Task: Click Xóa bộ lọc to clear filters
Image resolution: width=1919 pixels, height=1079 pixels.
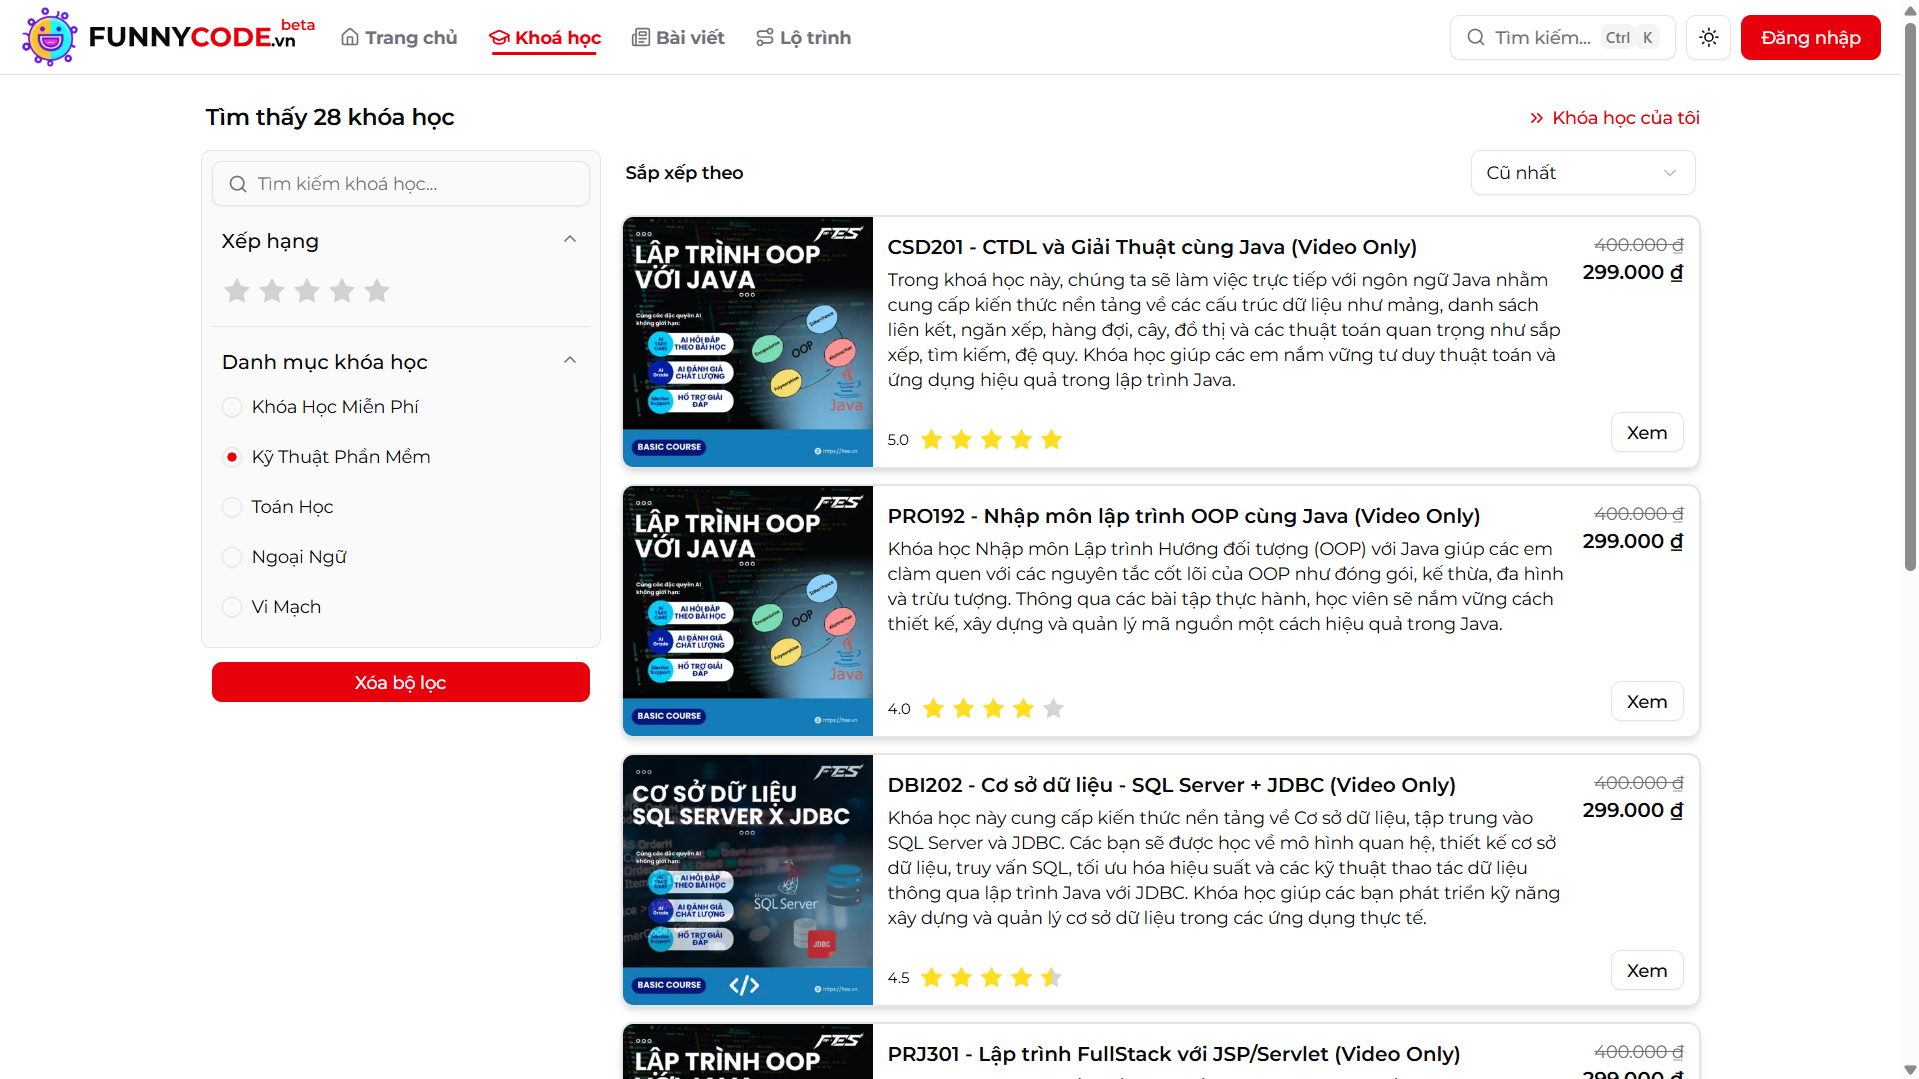Action: (x=401, y=682)
